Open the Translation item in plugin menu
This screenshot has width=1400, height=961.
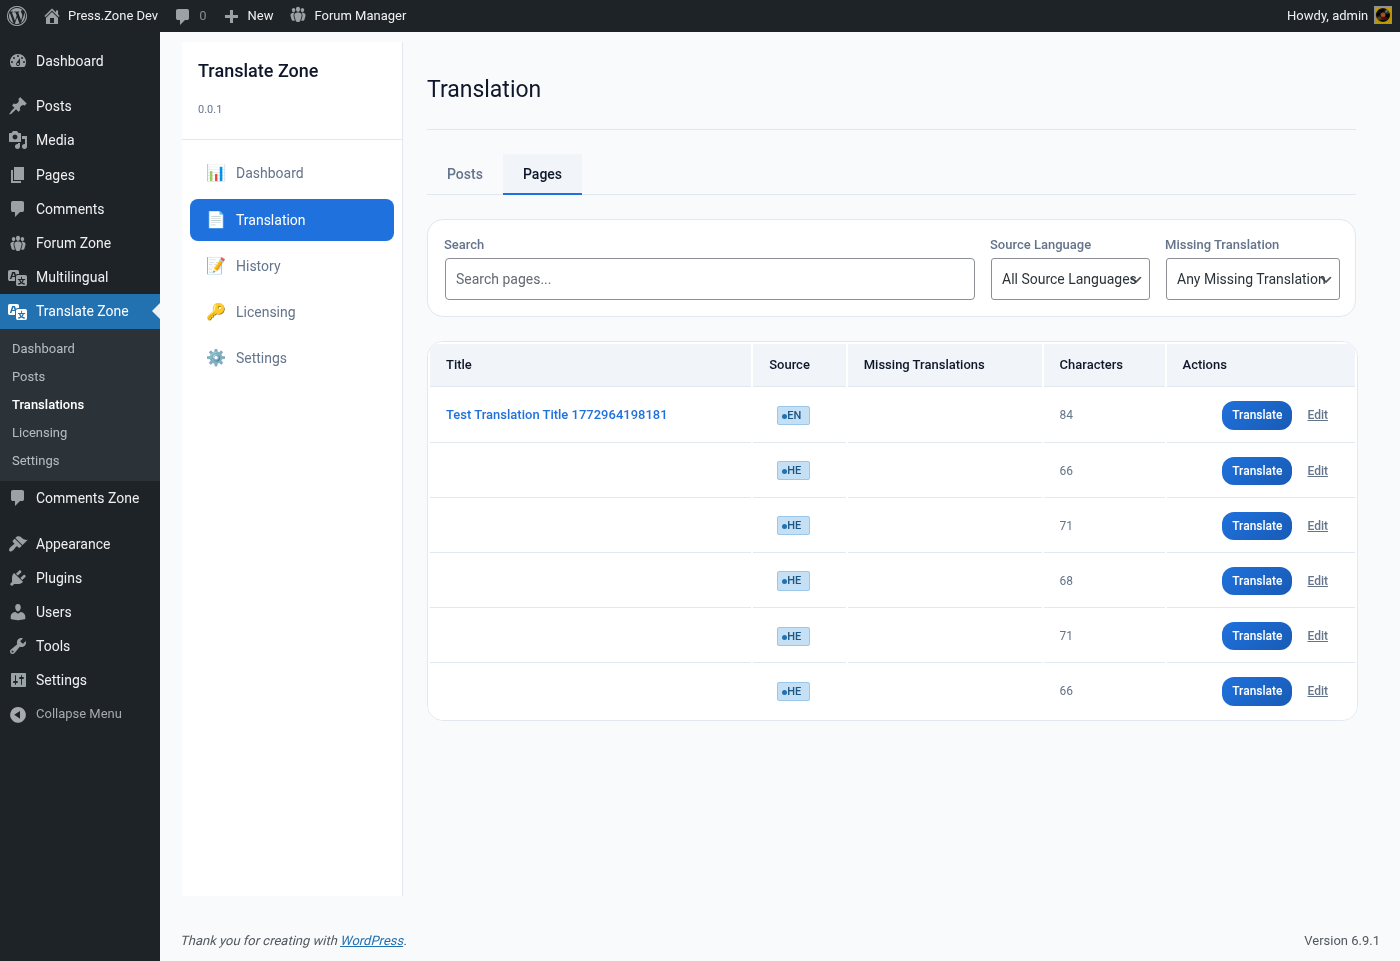point(292,220)
